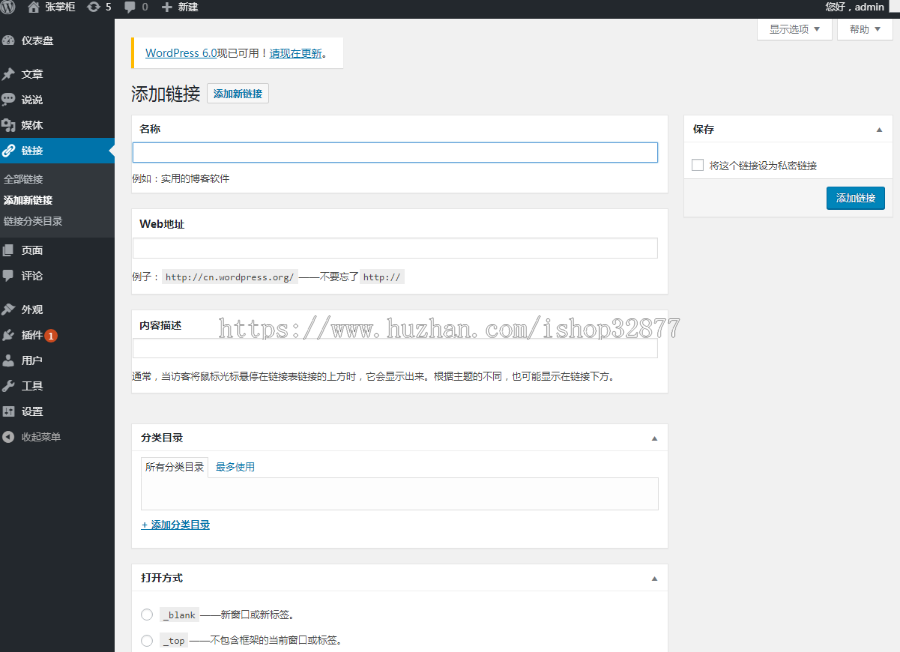The image size is (900, 652).
Task: Select the 链接 chain link icon
Action: [x=8, y=150]
